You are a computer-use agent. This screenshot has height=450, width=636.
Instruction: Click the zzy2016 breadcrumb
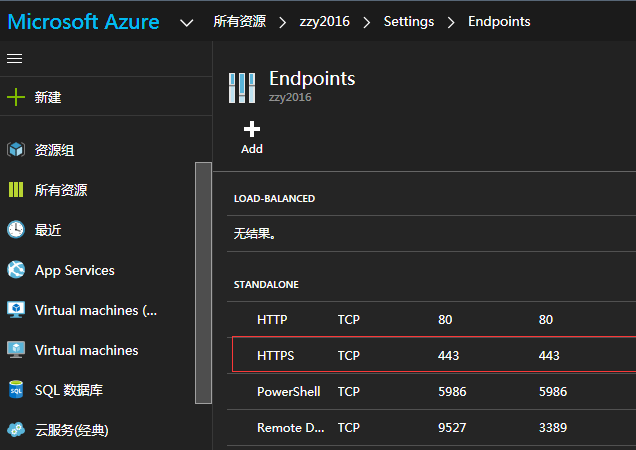324,21
